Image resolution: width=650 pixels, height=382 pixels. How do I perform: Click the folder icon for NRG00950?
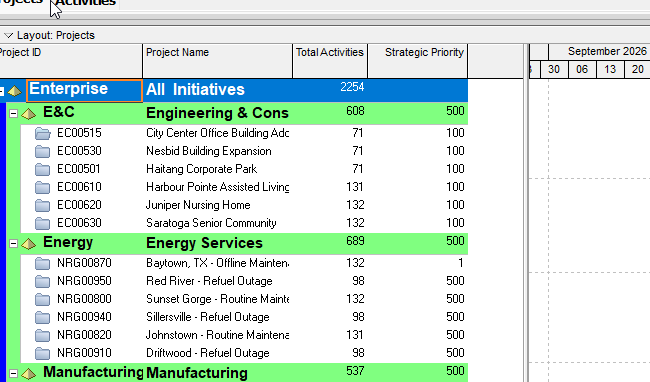43,281
